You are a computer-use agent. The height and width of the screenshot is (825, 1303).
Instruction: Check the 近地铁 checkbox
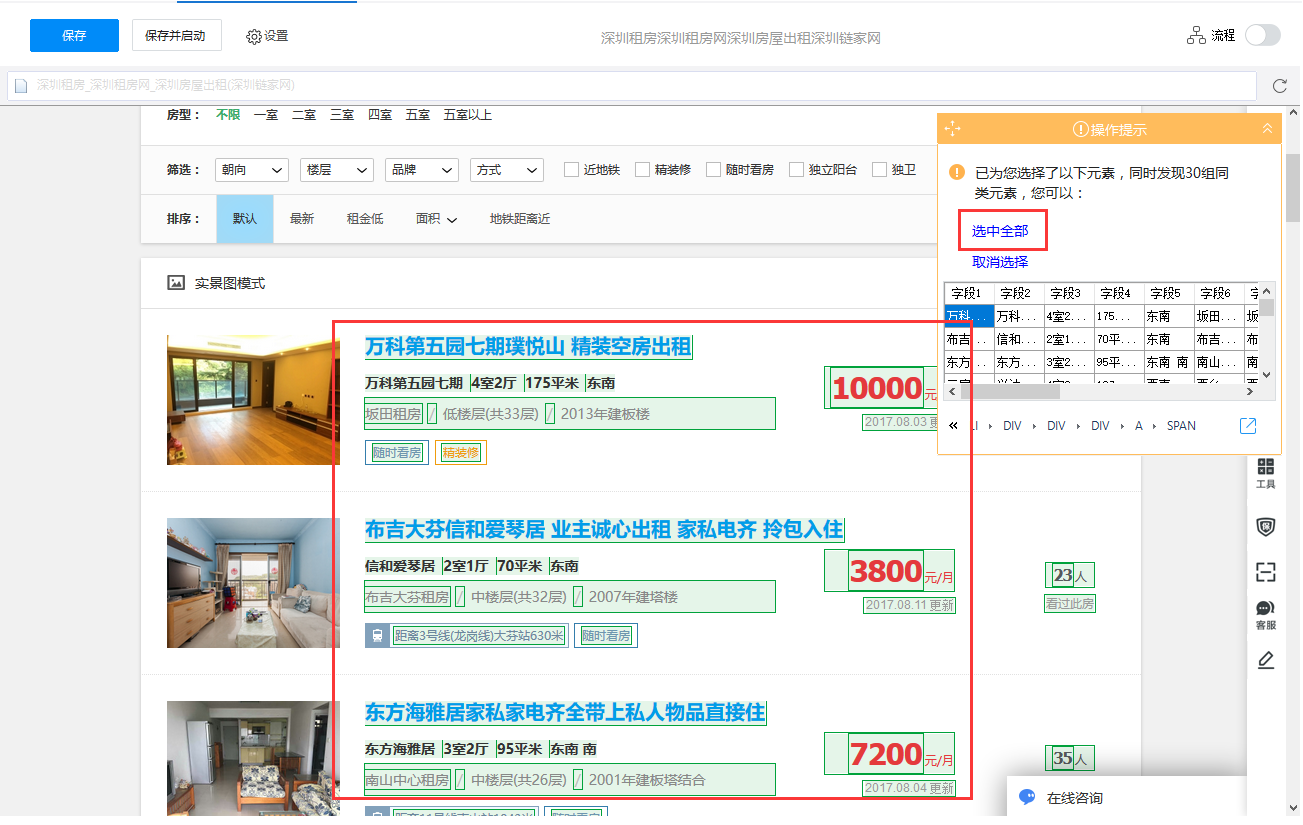pos(571,170)
